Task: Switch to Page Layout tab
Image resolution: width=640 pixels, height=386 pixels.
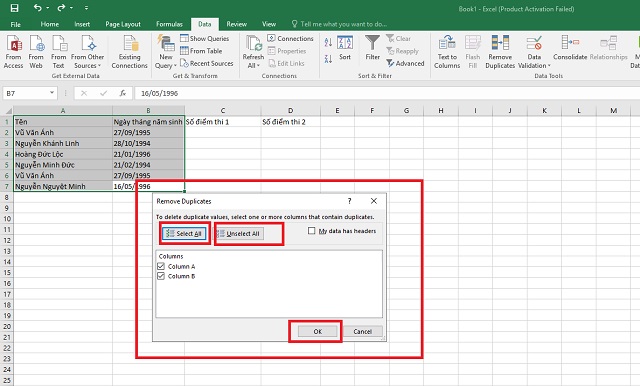Action: tap(123, 24)
